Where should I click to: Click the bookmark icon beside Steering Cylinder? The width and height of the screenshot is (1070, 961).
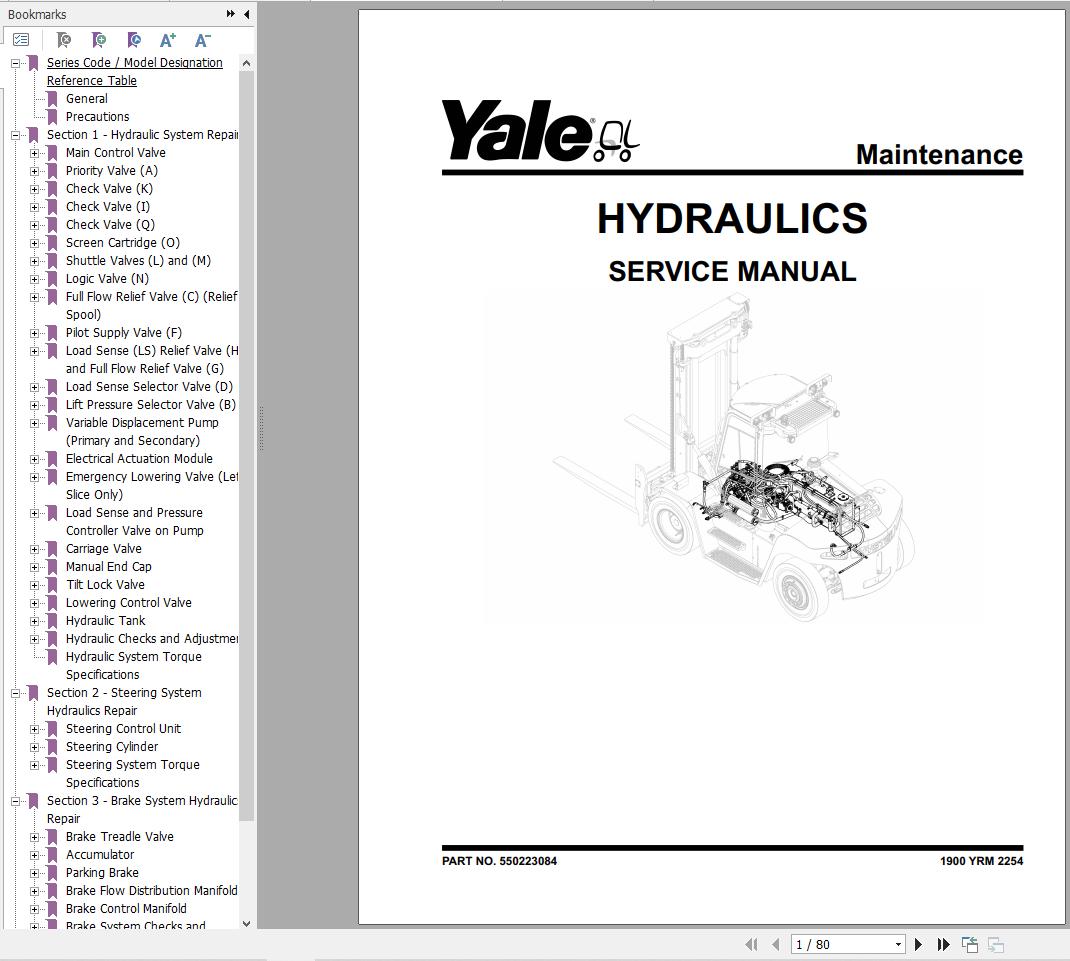(x=52, y=747)
